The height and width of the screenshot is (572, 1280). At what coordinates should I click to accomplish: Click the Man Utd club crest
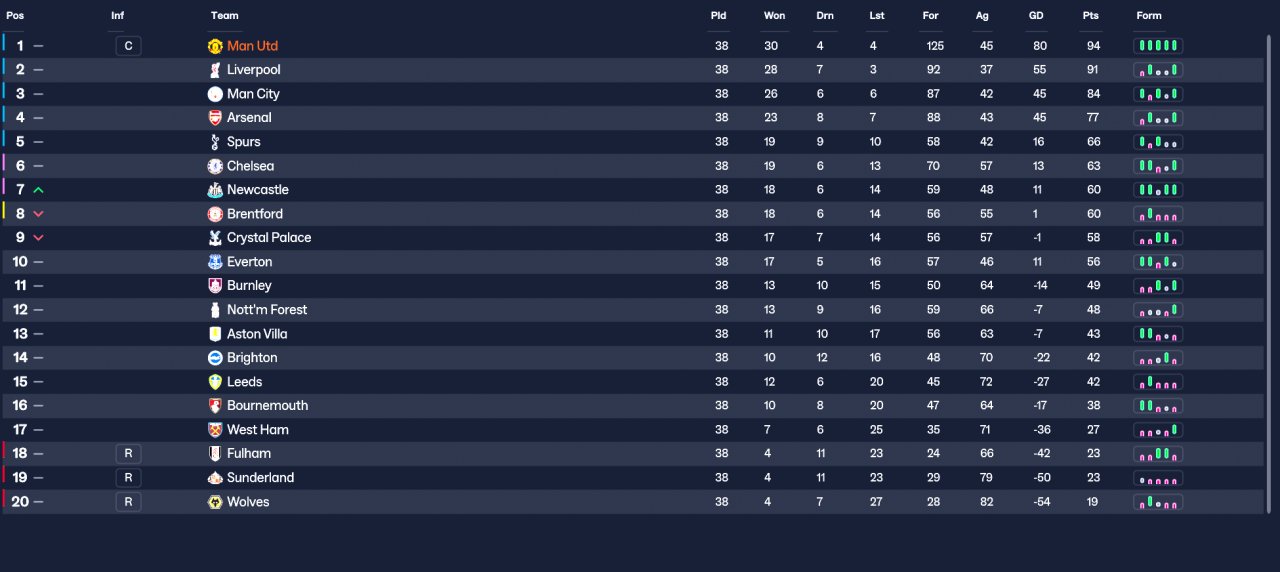coord(215,46)
